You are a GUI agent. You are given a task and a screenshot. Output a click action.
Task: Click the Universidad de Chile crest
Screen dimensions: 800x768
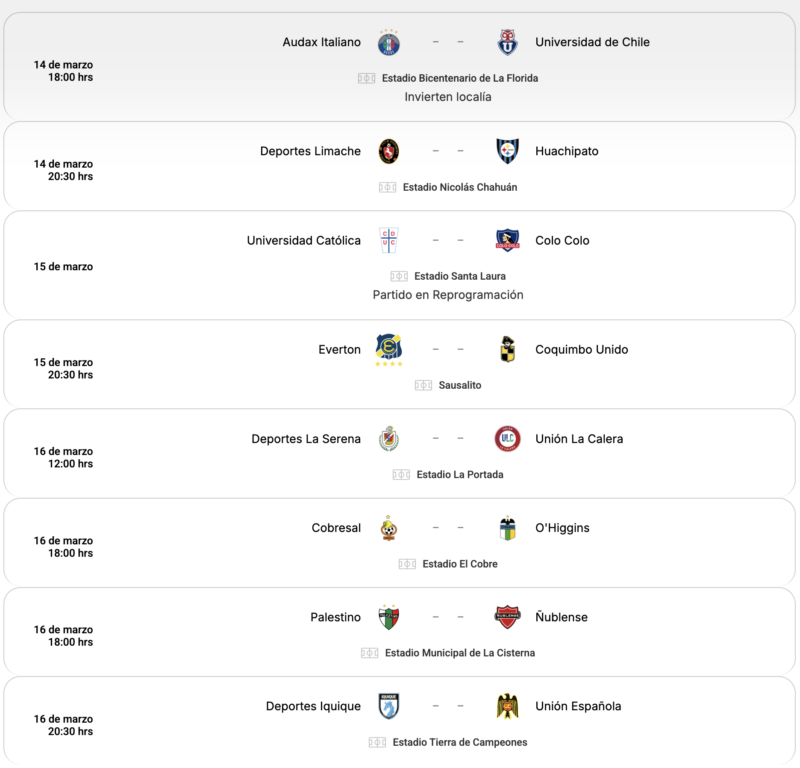[508, 43]
